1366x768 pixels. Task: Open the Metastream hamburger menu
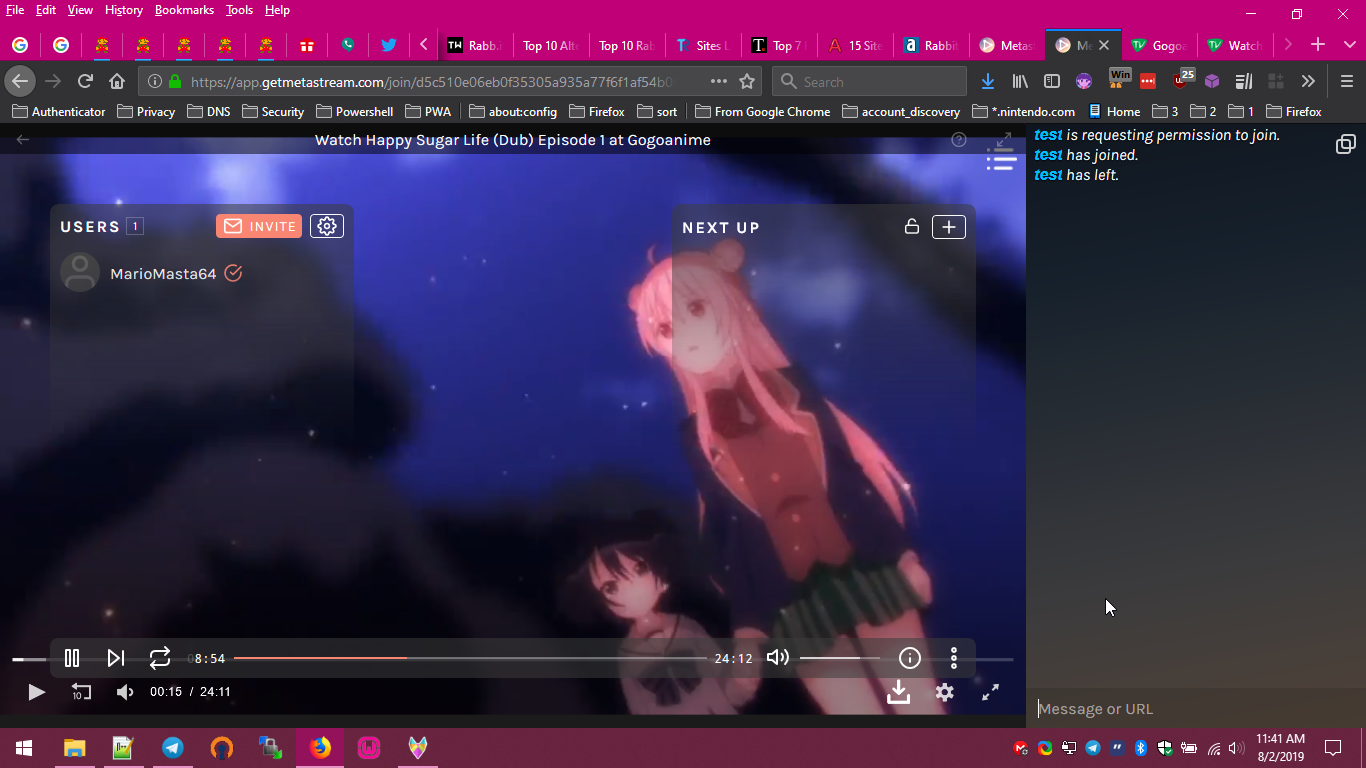coord(1001,160)
